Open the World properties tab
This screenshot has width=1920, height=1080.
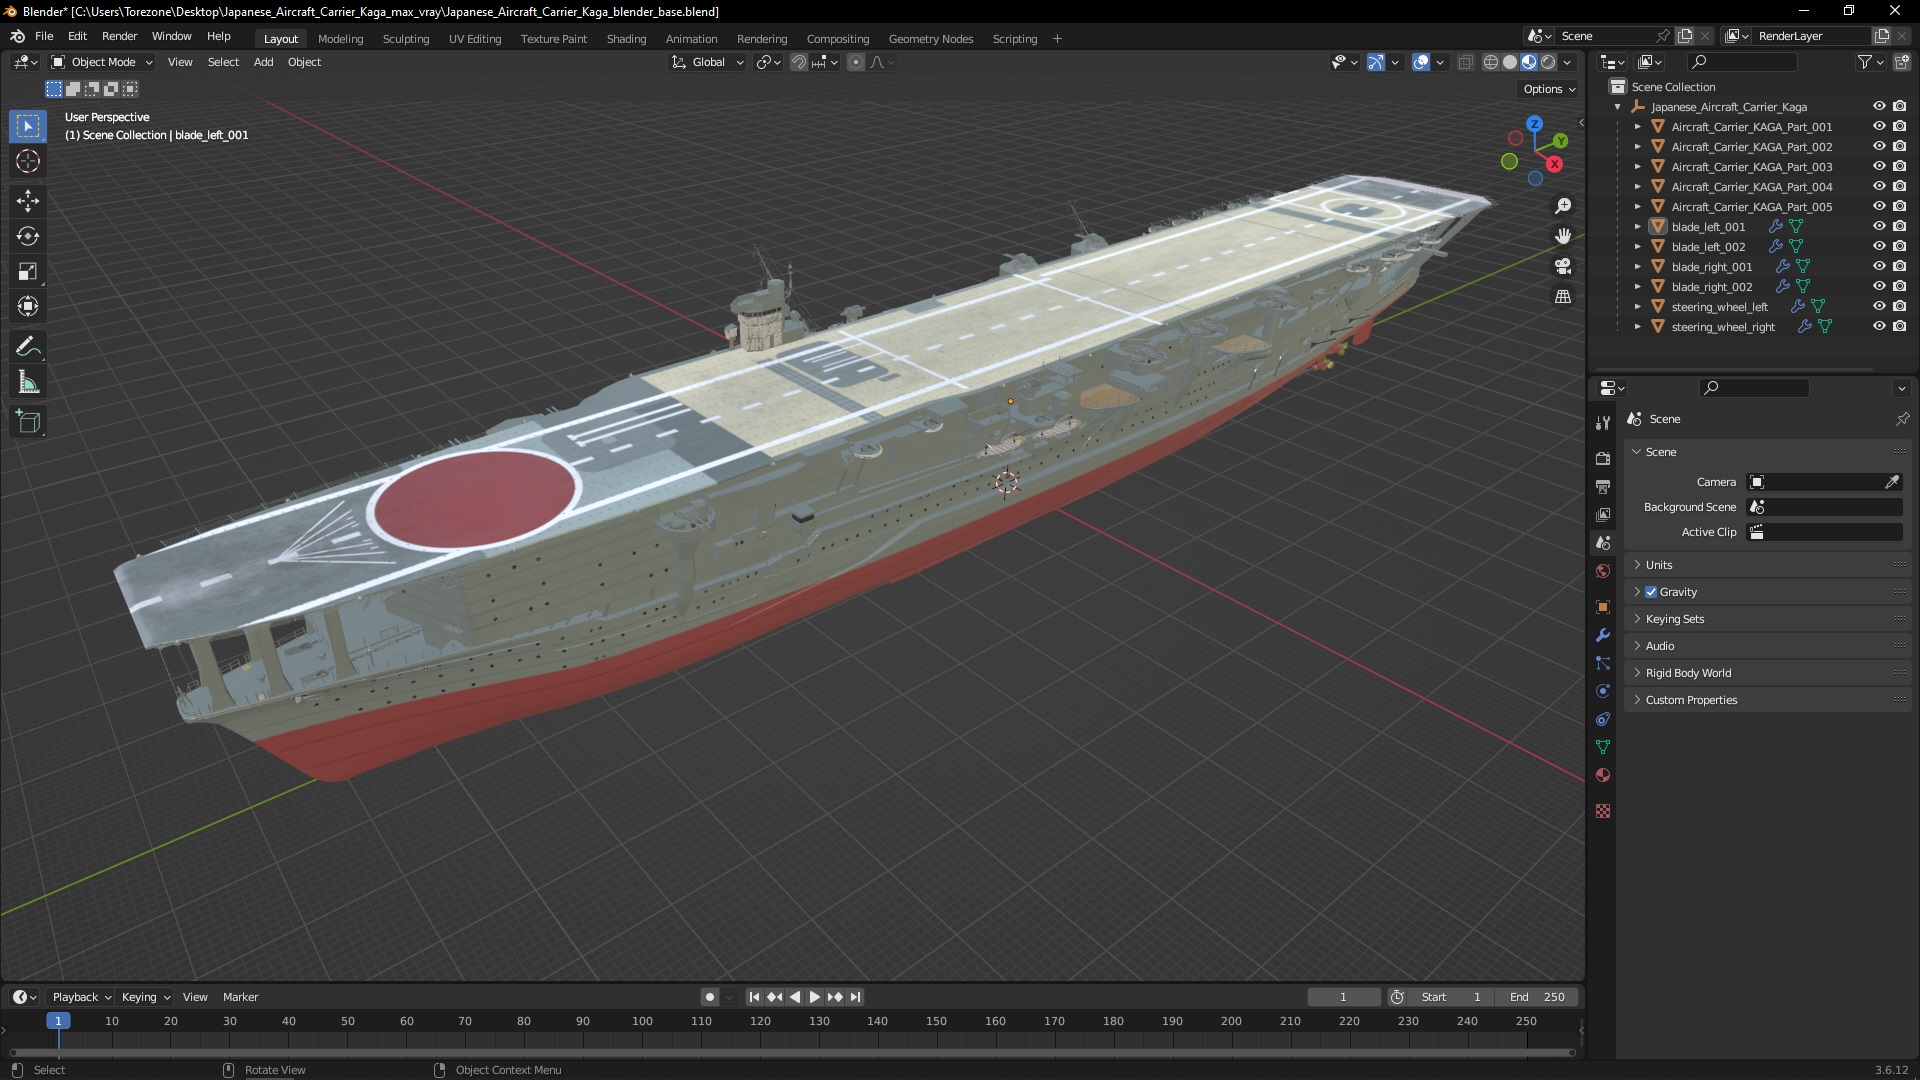pyautogui.click(x=1603, y=571)
